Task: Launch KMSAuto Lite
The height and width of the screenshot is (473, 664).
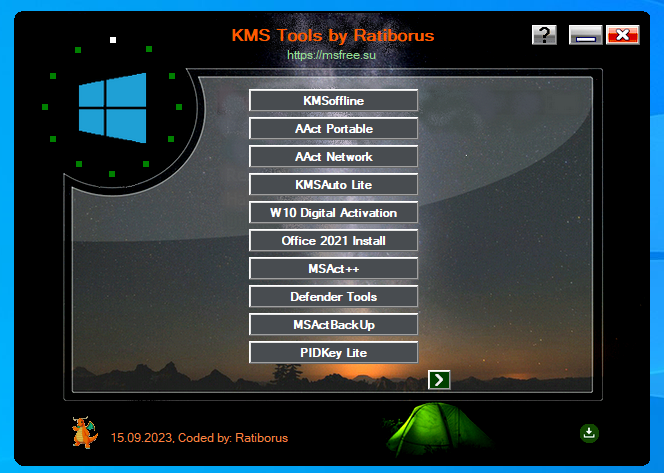Action: pyautogui.click(x=333, y=185)
